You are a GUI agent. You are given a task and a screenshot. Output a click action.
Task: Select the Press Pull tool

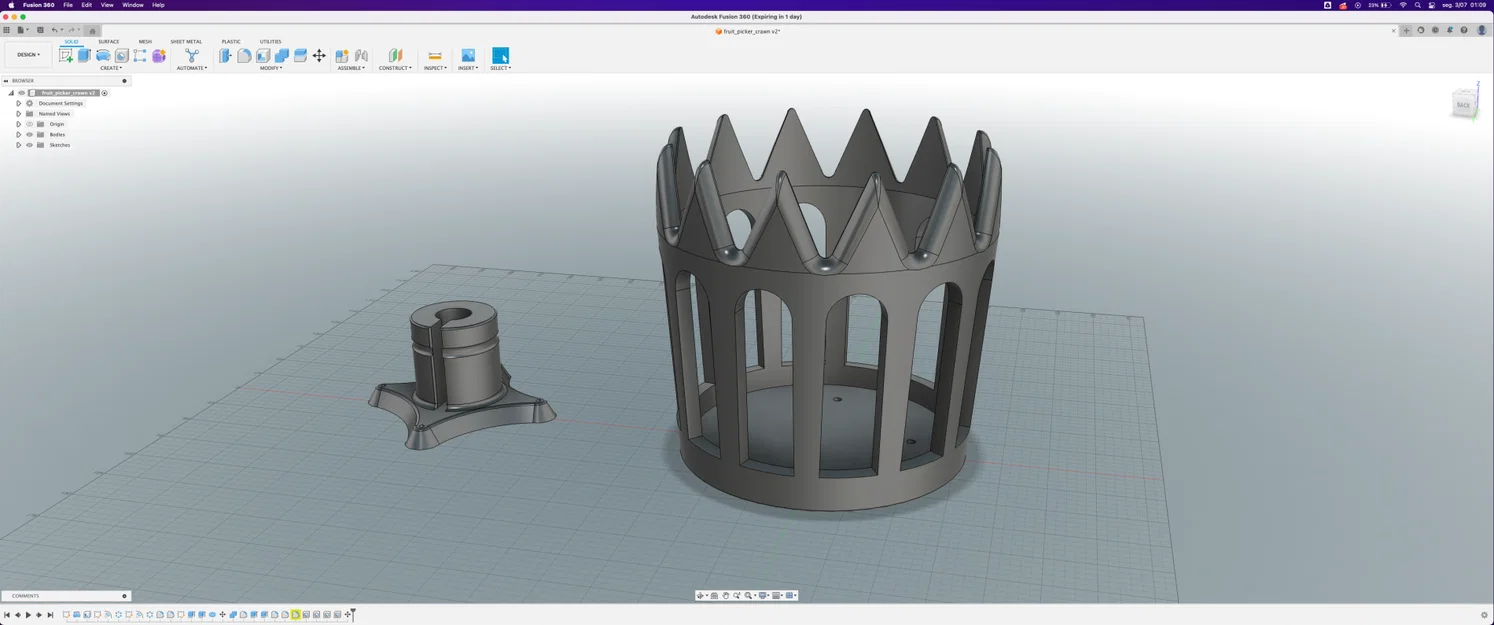(225, 56)
